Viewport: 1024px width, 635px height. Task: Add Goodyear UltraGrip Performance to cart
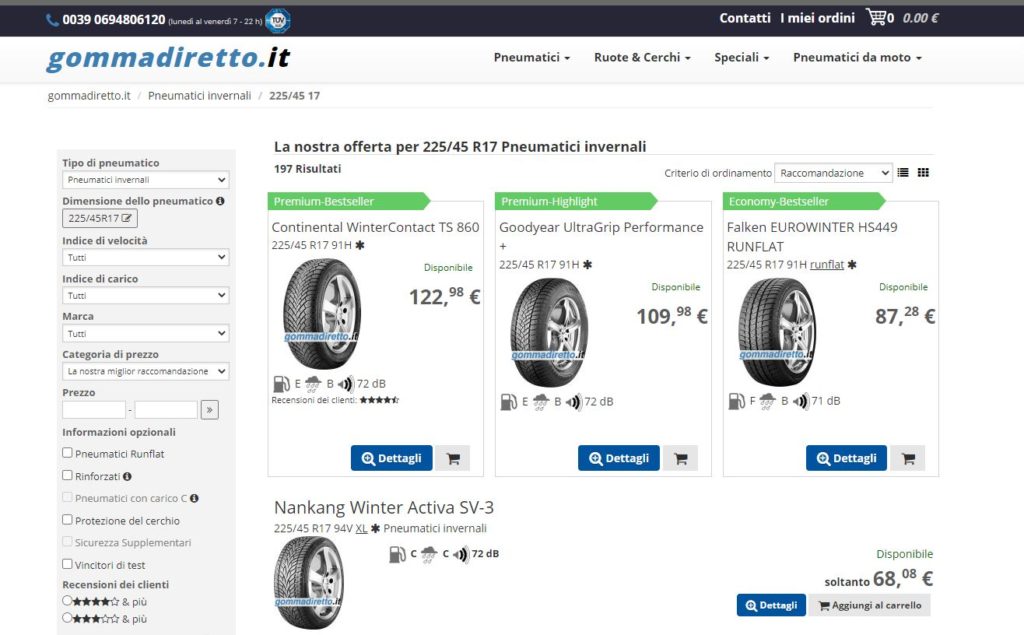[681, 458]
